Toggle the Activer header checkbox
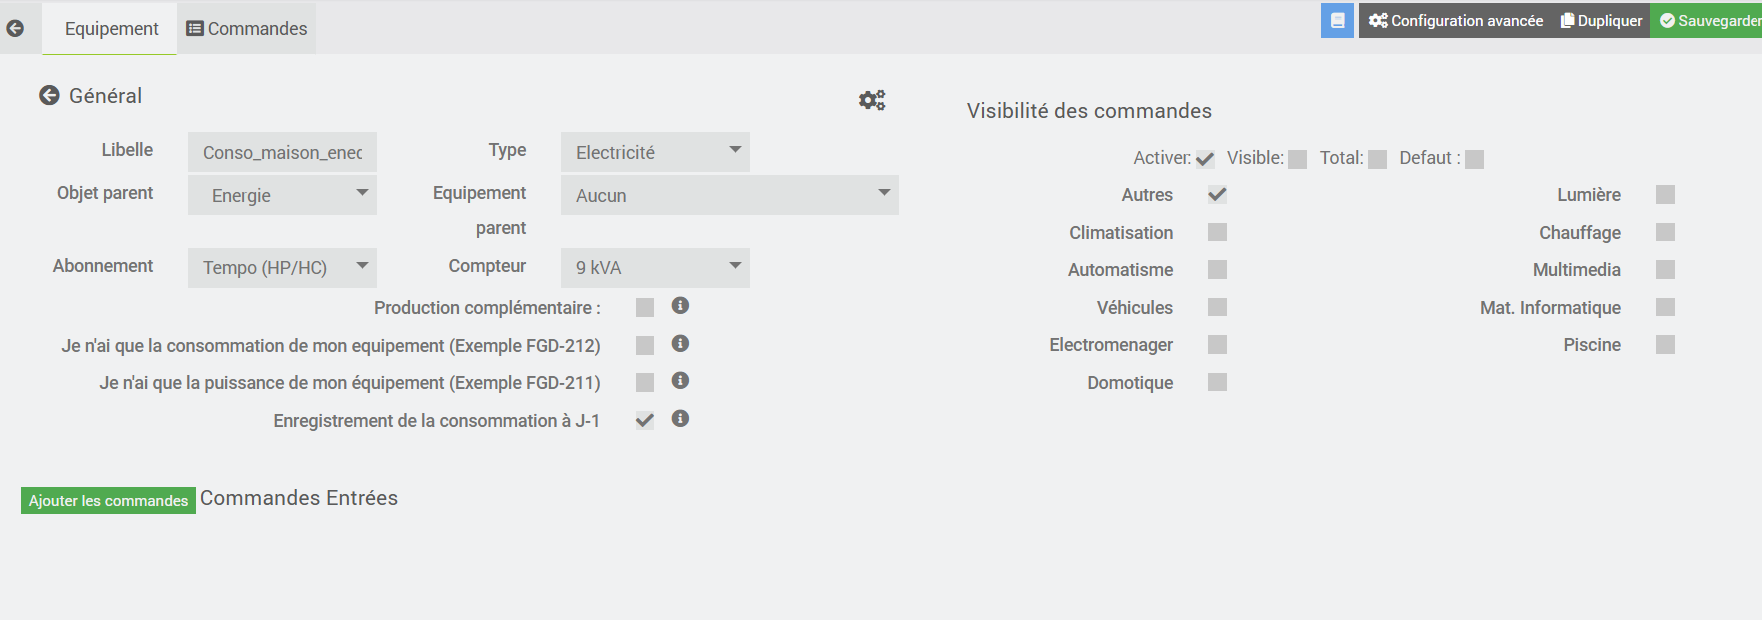Viewport: 1762px width, 620px height. (1205, 159)
